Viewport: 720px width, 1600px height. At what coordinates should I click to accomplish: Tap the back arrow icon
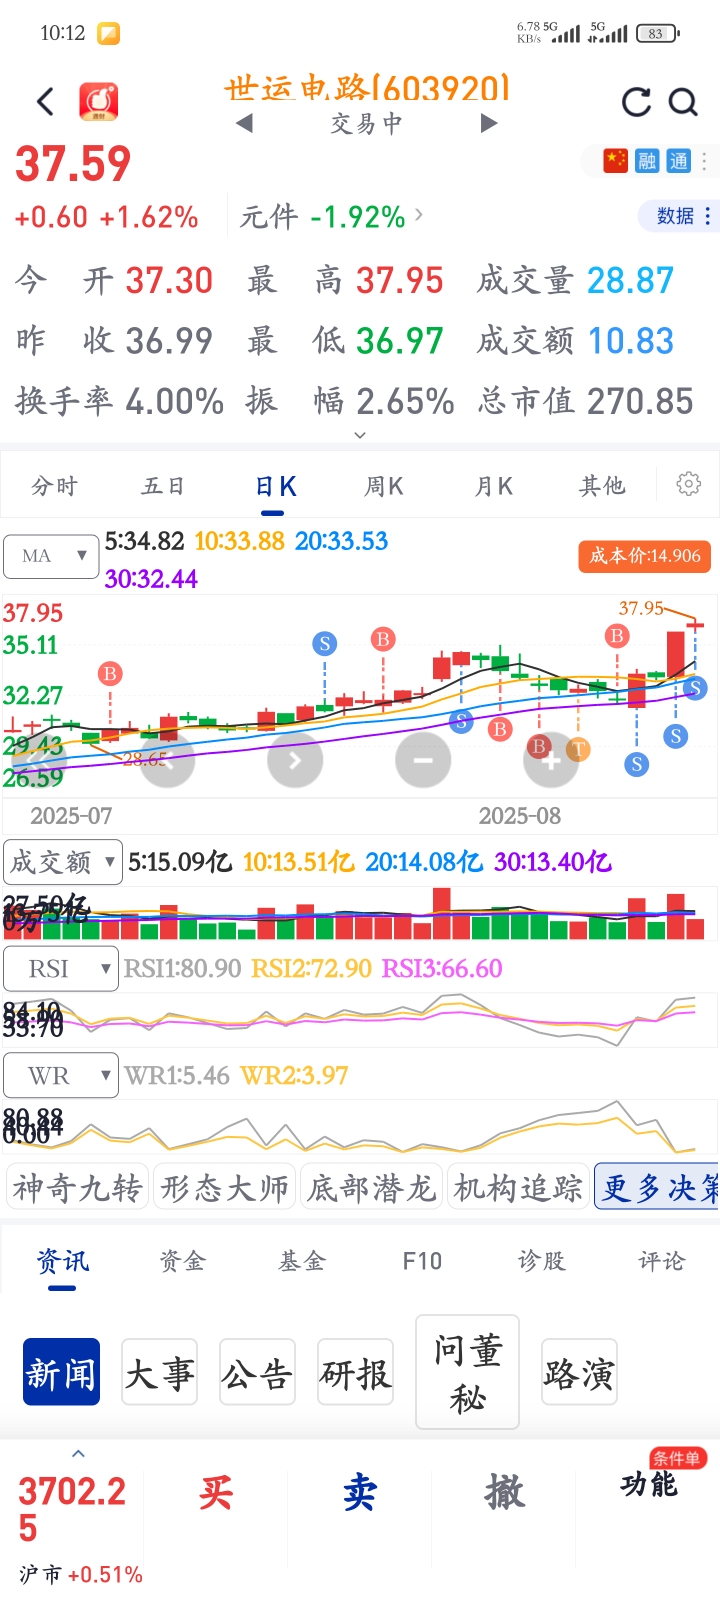pyautogui.click(x=45, y=101)
